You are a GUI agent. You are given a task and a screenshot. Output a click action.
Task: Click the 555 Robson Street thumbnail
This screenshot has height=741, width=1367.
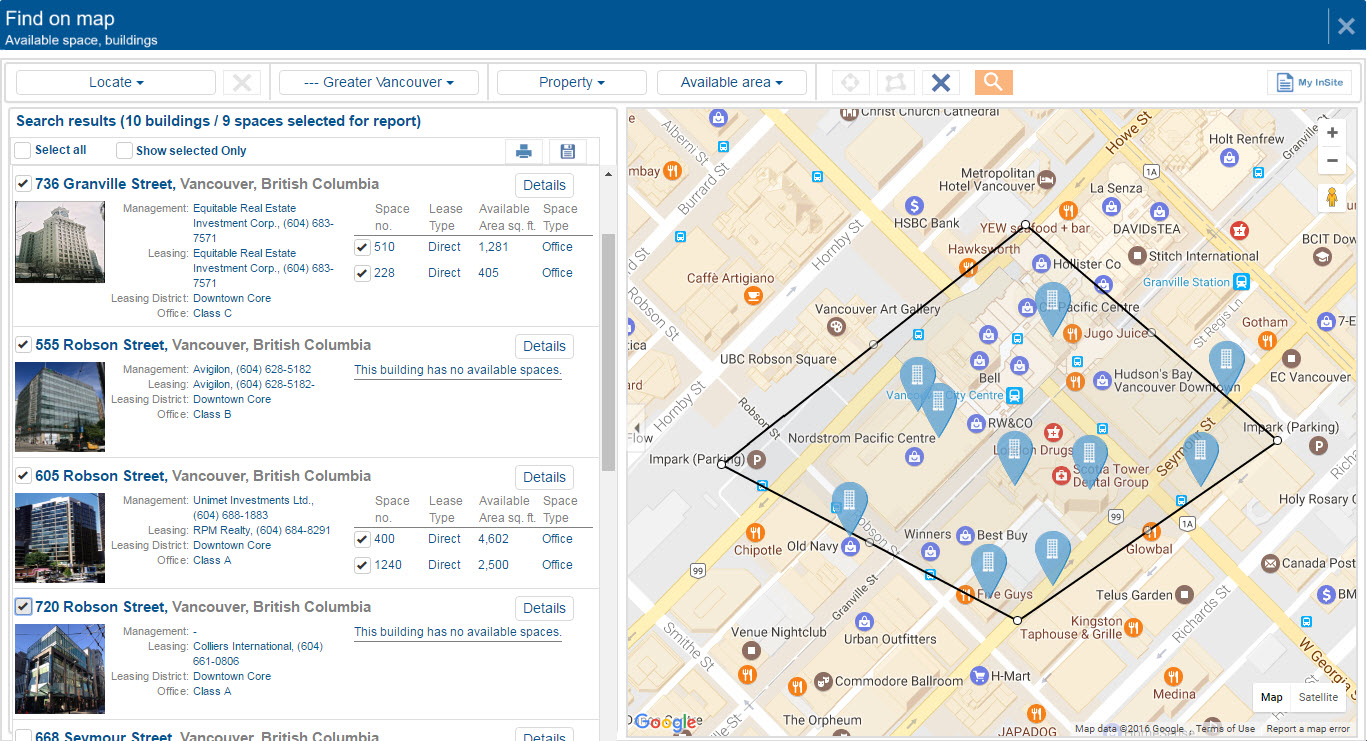pyautogui.click(x=60, y=407)
